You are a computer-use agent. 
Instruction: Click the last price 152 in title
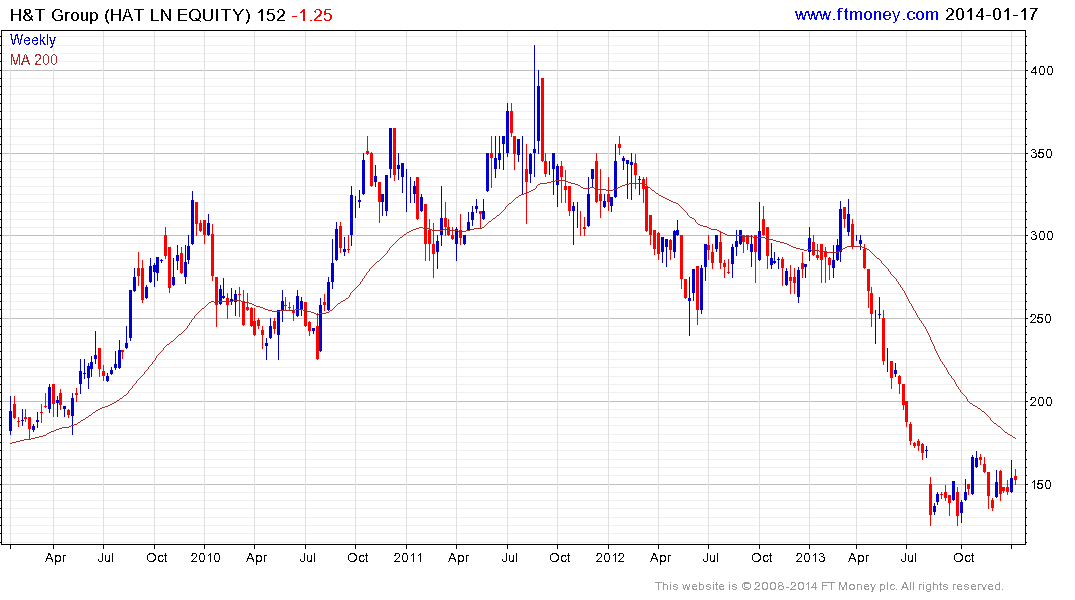[x=271, y=15]
